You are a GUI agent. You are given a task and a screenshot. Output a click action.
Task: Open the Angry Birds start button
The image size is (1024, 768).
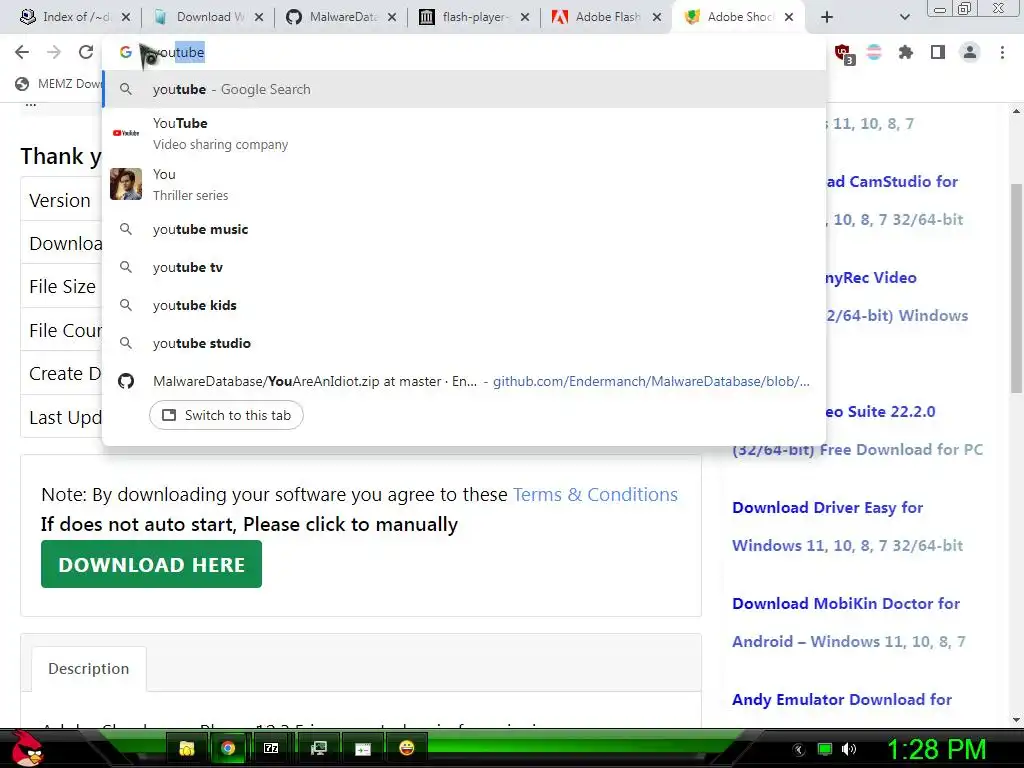pyautogui.click(x=26, y=748)
